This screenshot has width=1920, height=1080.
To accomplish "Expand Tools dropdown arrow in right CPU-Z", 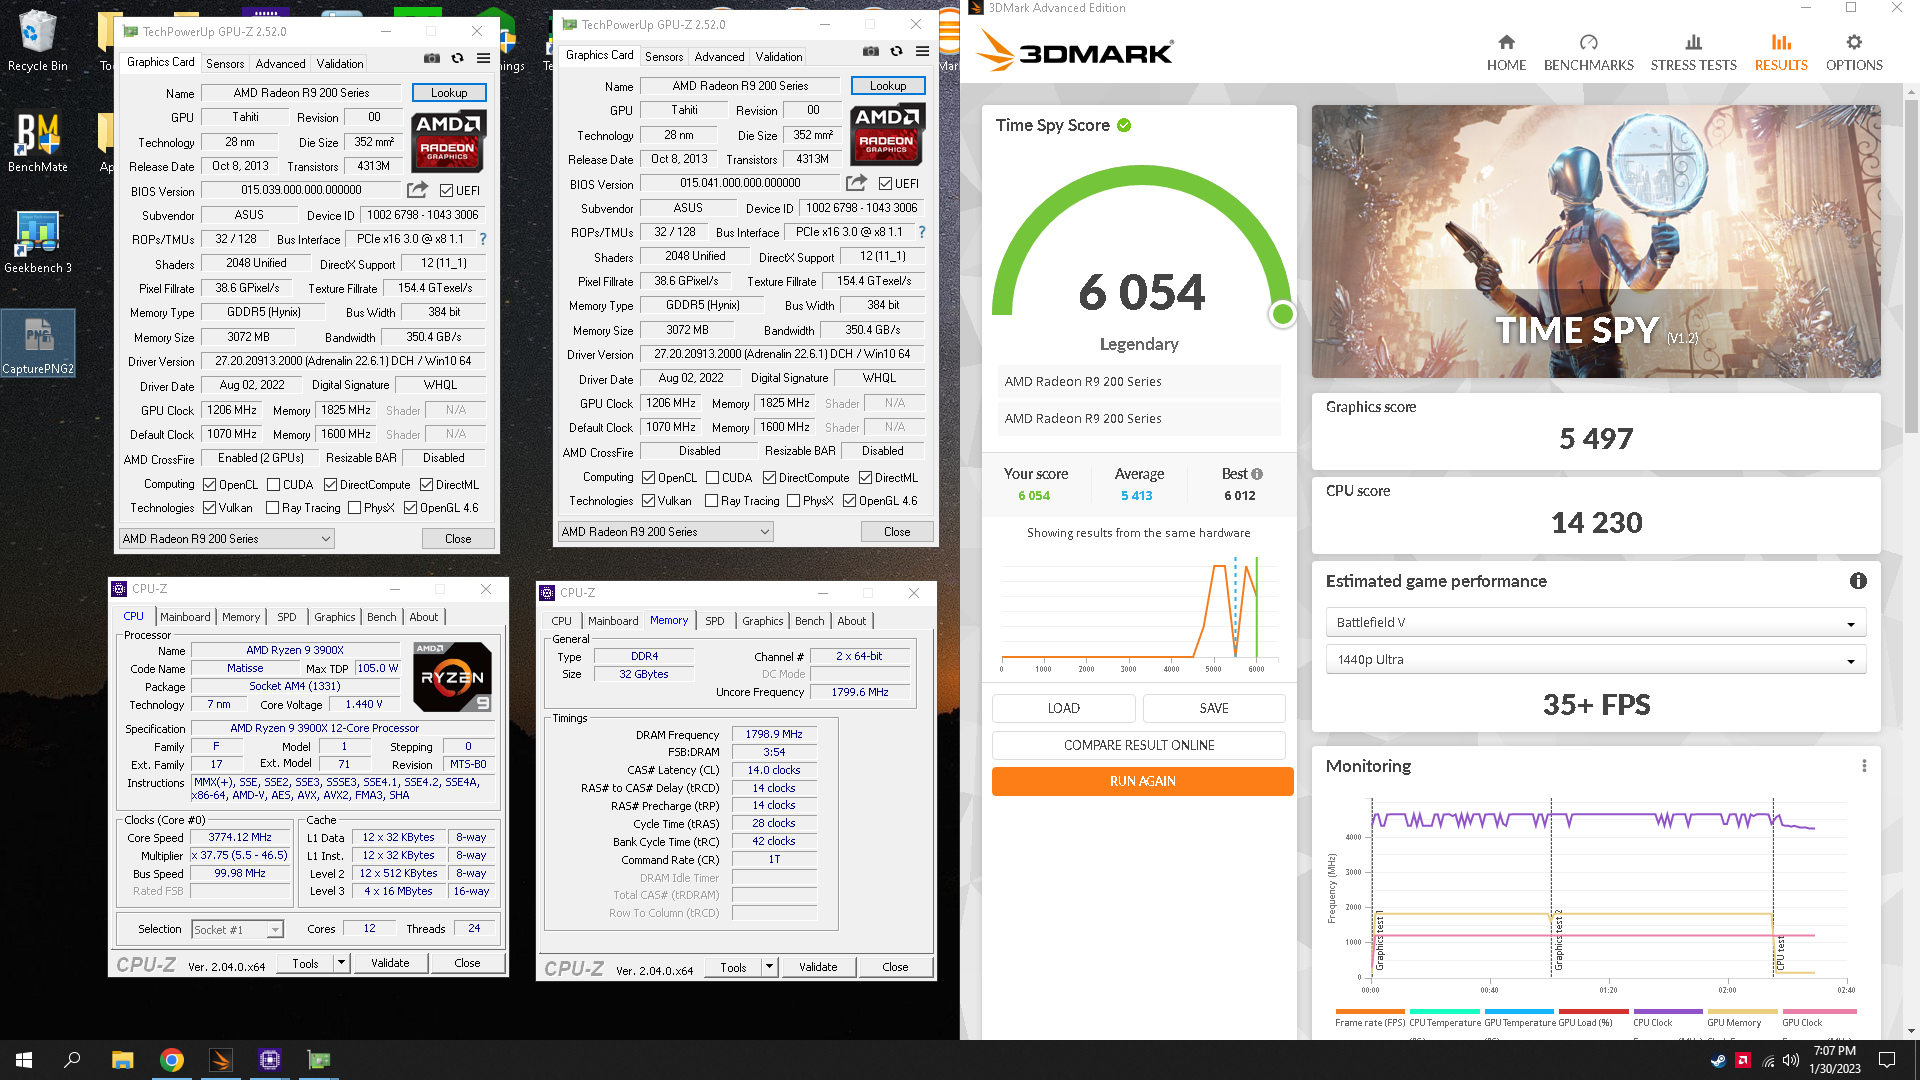I will tap(769, 967).
